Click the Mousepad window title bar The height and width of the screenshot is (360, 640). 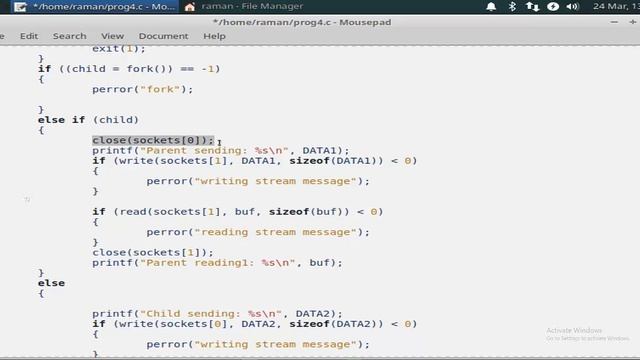[302, 22]
